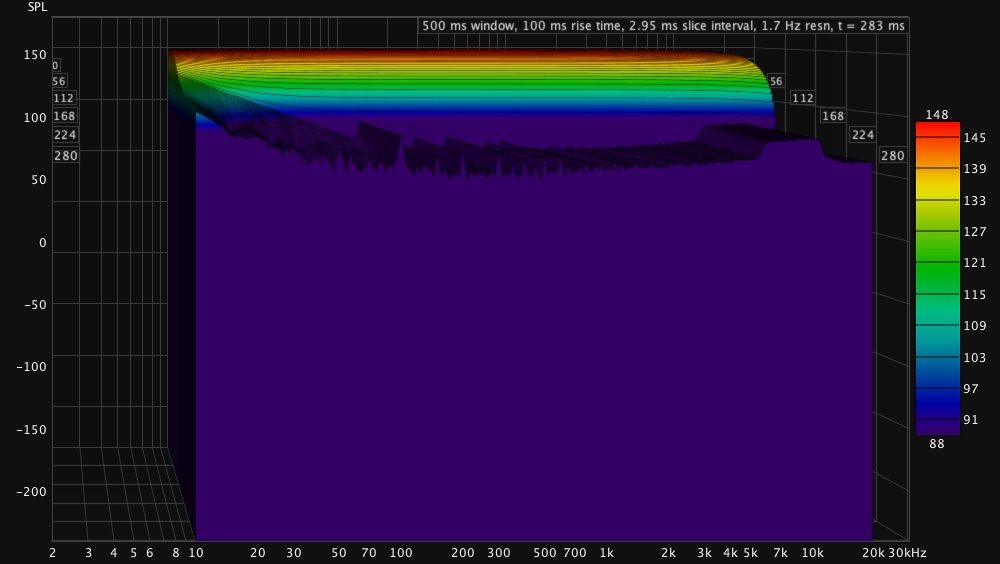Click the 103 label on the color scale
1000x564 pixels.
click(x=974, y=357)
